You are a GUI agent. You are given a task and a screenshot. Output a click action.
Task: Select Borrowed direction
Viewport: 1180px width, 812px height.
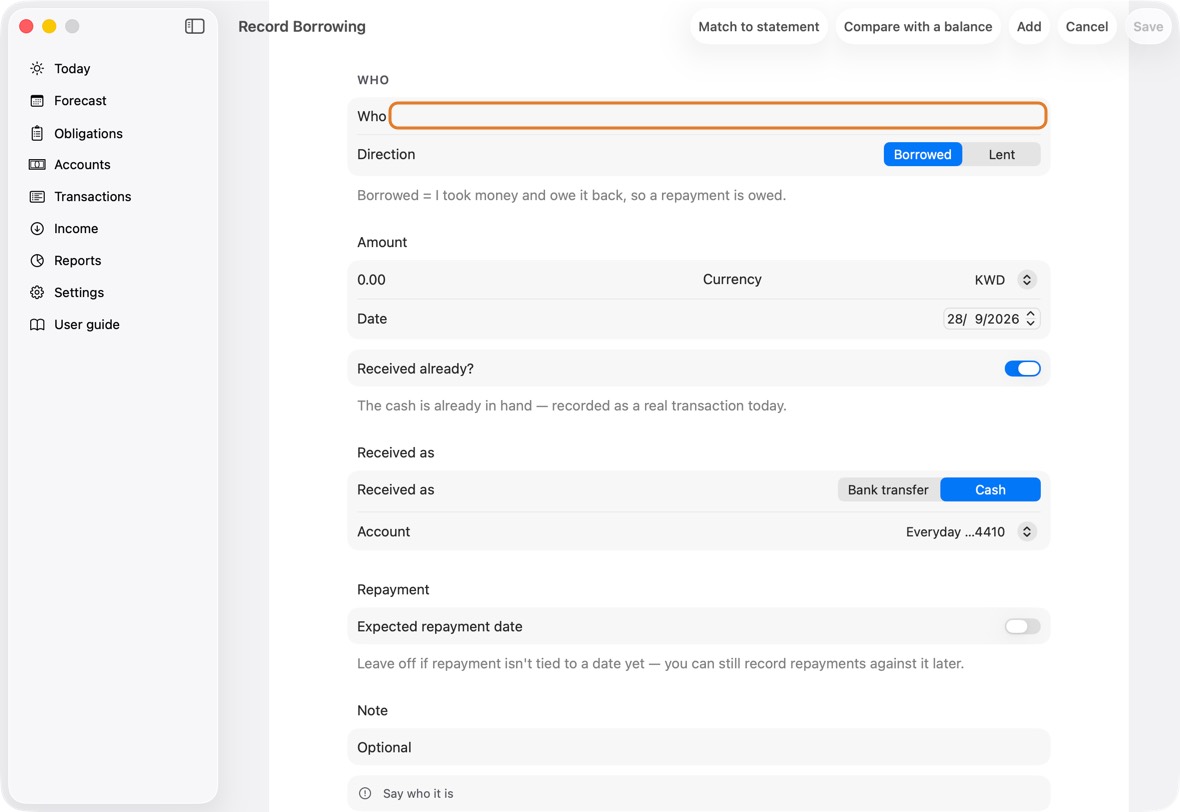click(x=922, y=154)
